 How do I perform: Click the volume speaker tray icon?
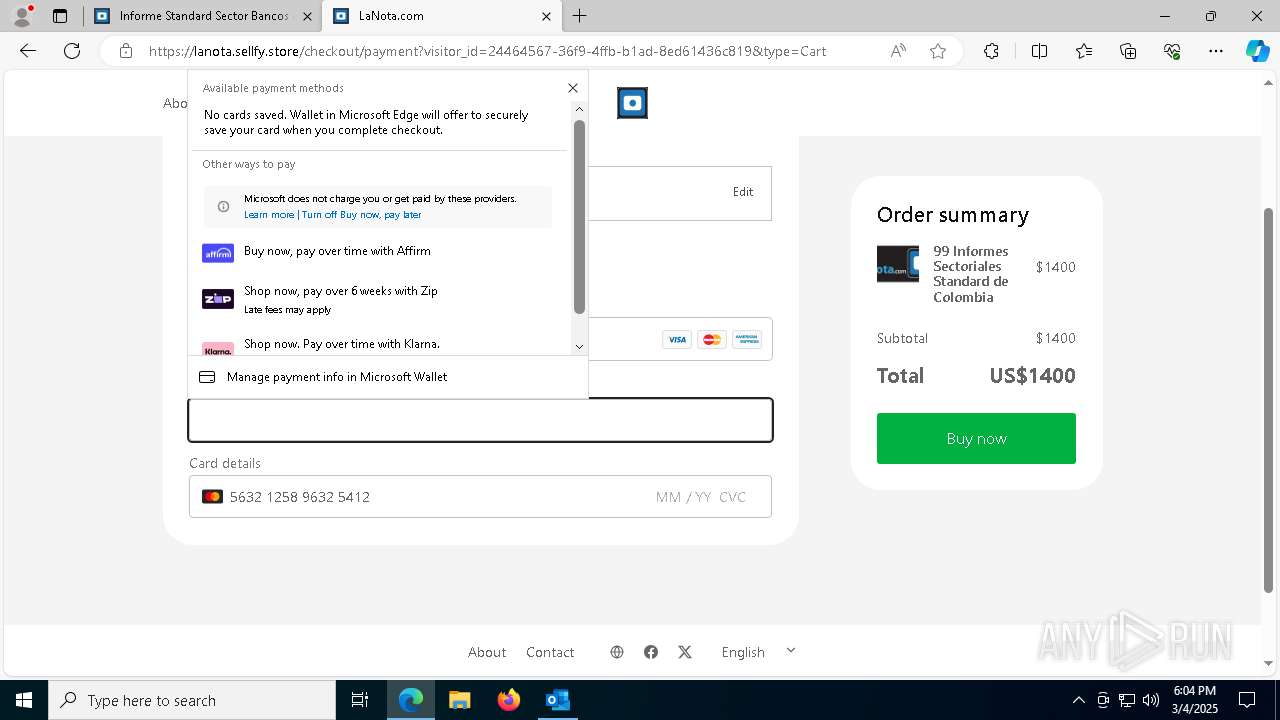[x=1151, y=700]
